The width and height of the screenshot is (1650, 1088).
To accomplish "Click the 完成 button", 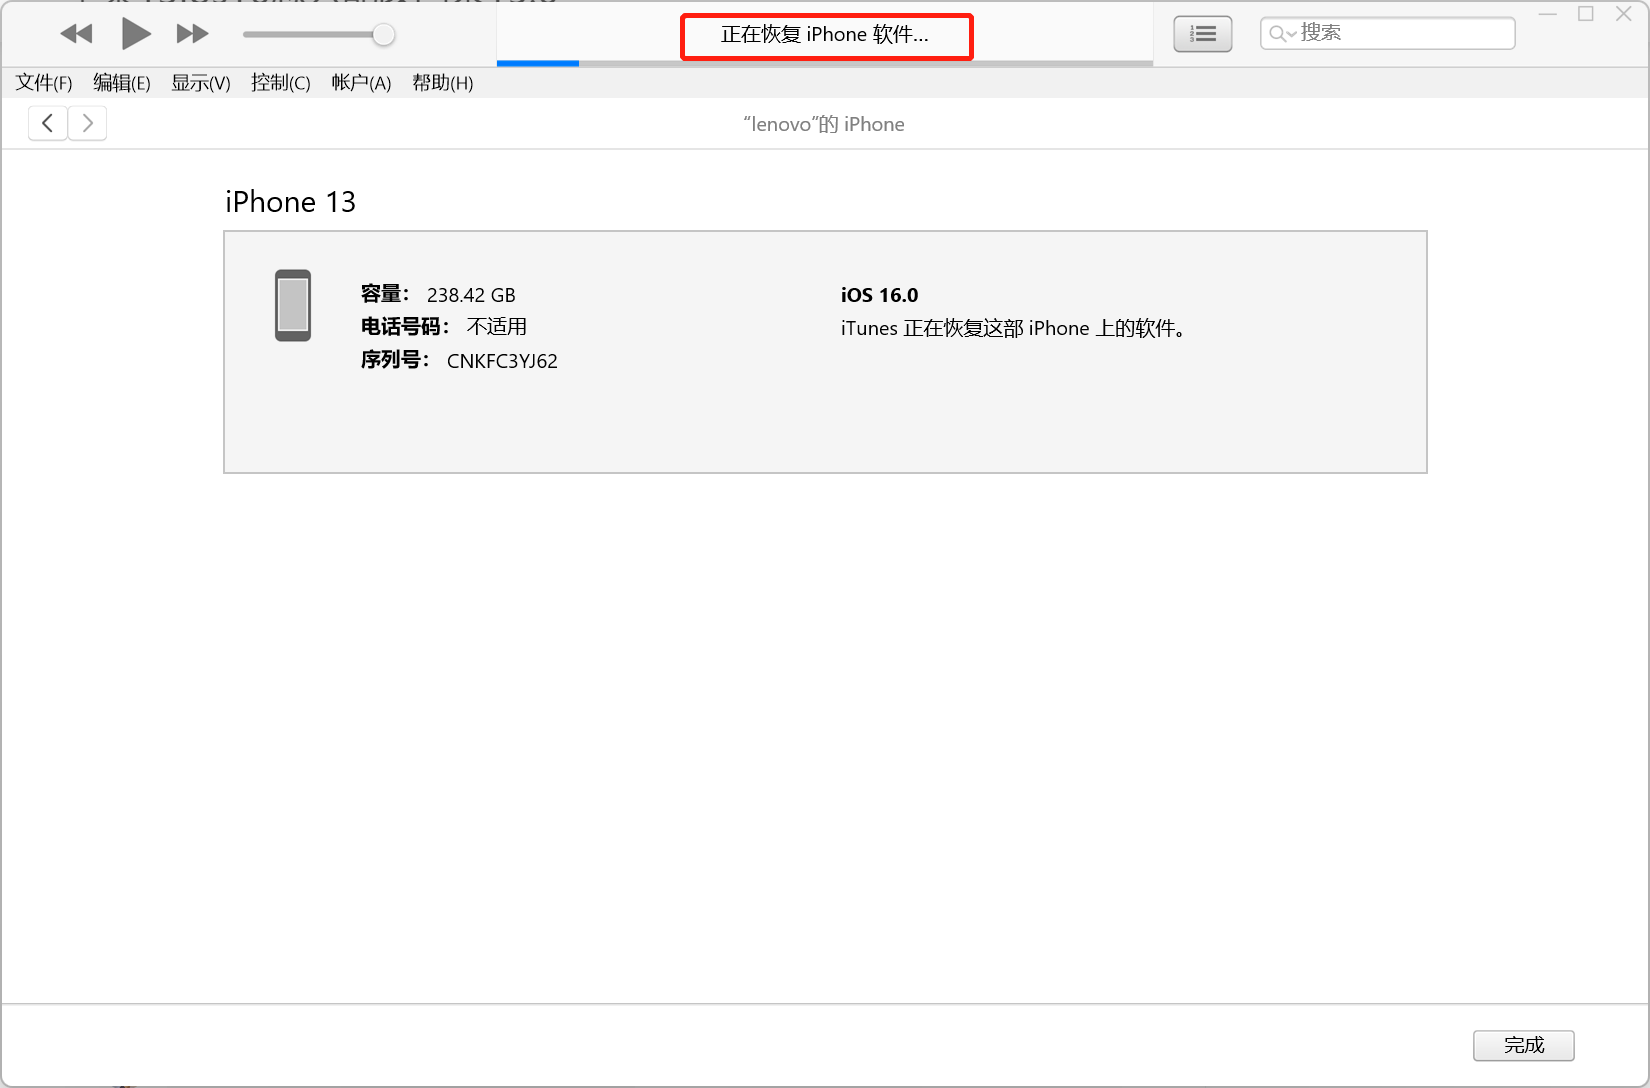I will [1523, 1045].
